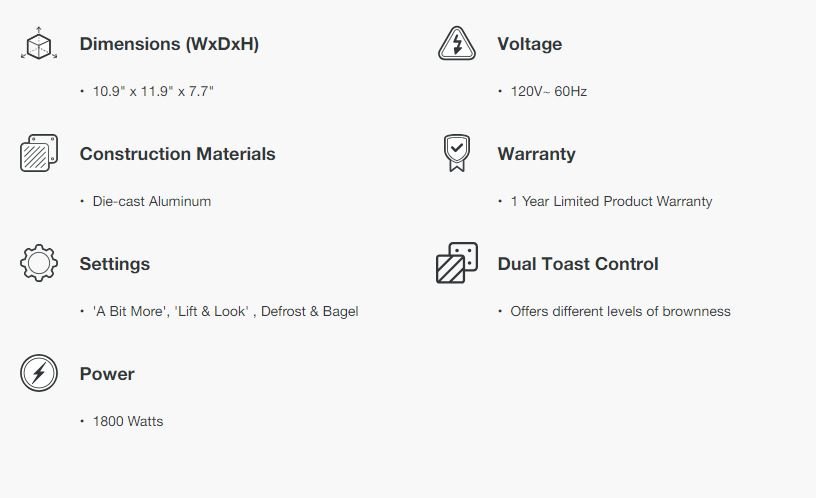The height and width of the screenshot is (498, 816).
Task: Click the dual toast control icon
Action: pos(457,263)
